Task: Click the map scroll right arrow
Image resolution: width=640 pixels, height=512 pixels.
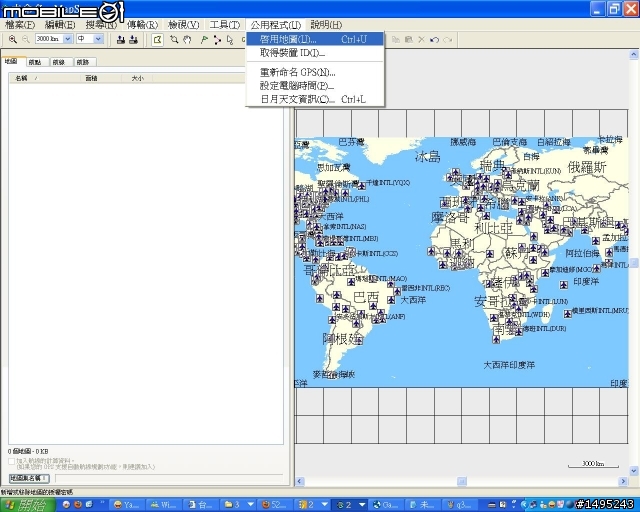Action: (x=623, y=481)
